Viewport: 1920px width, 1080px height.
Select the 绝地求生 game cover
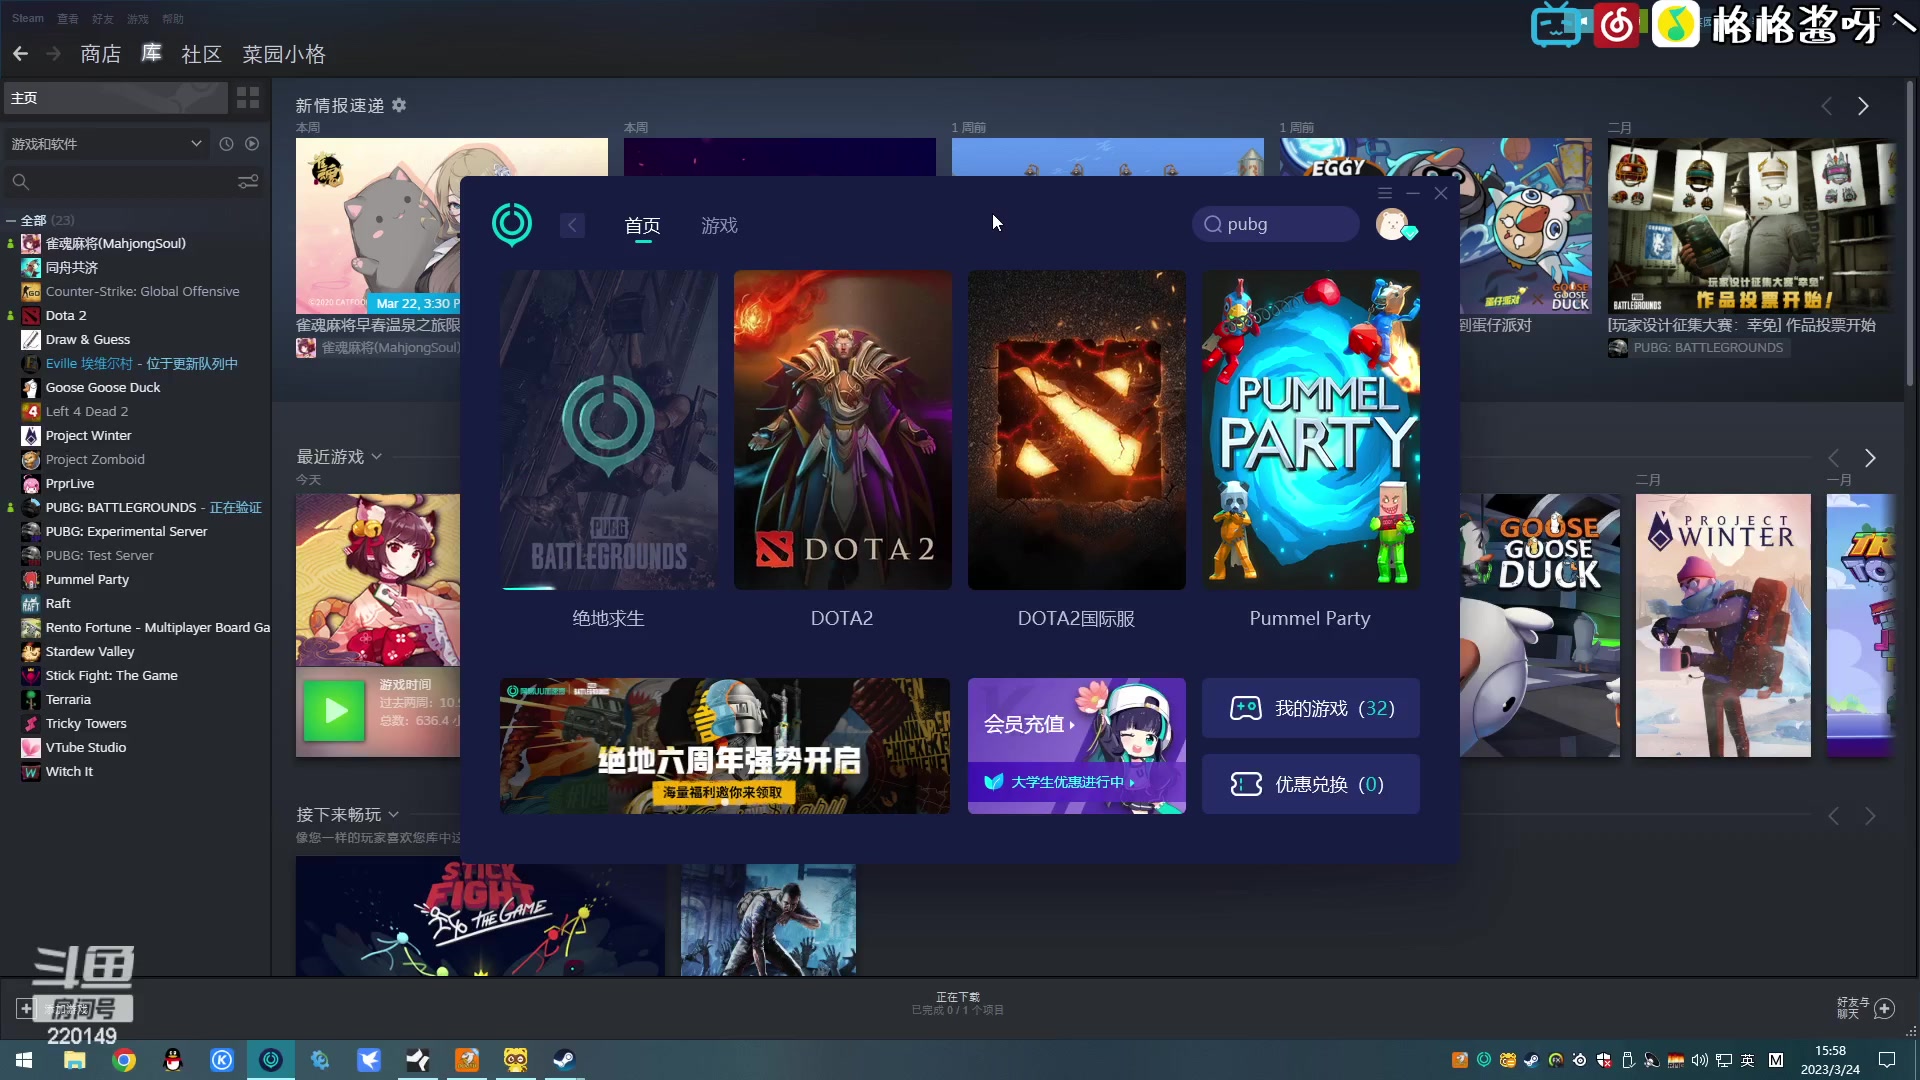click(608, 430)
